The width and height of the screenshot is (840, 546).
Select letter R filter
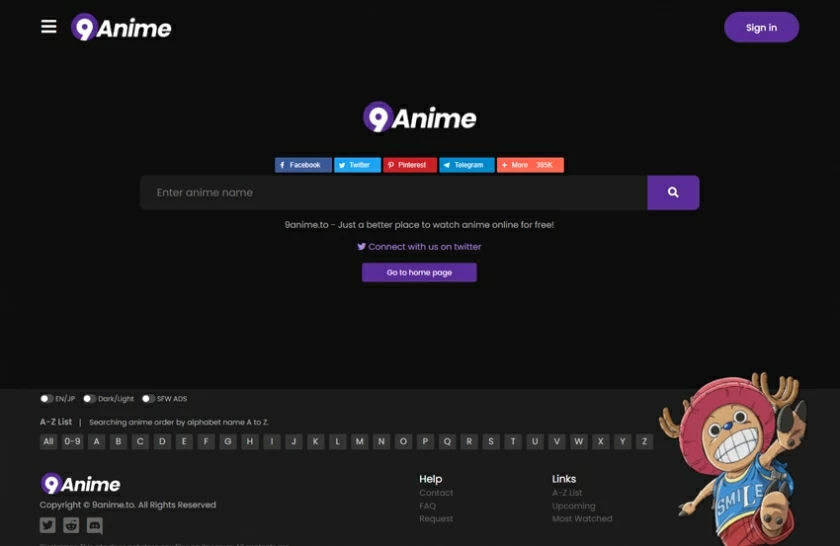[x=469, y=442]
